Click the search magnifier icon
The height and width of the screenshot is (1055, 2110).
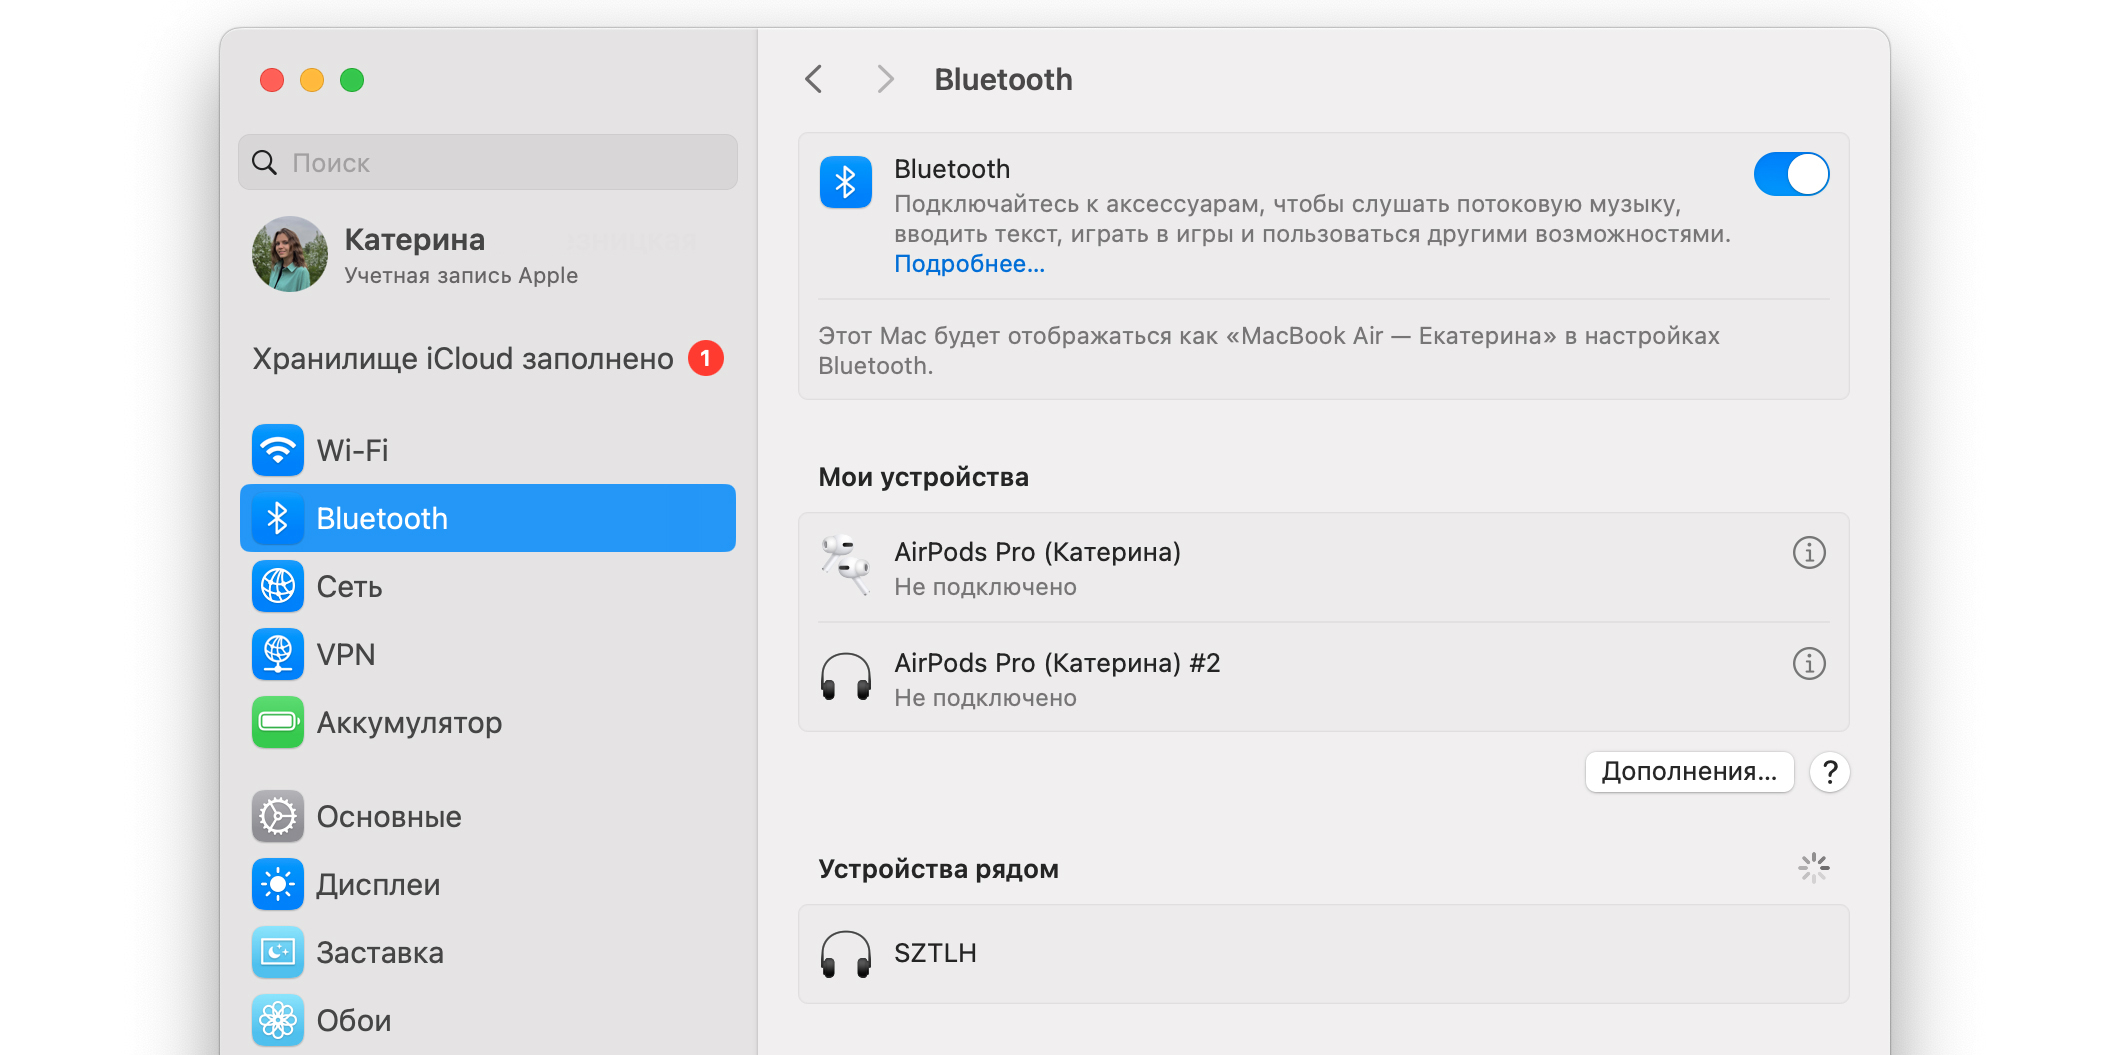264,162
